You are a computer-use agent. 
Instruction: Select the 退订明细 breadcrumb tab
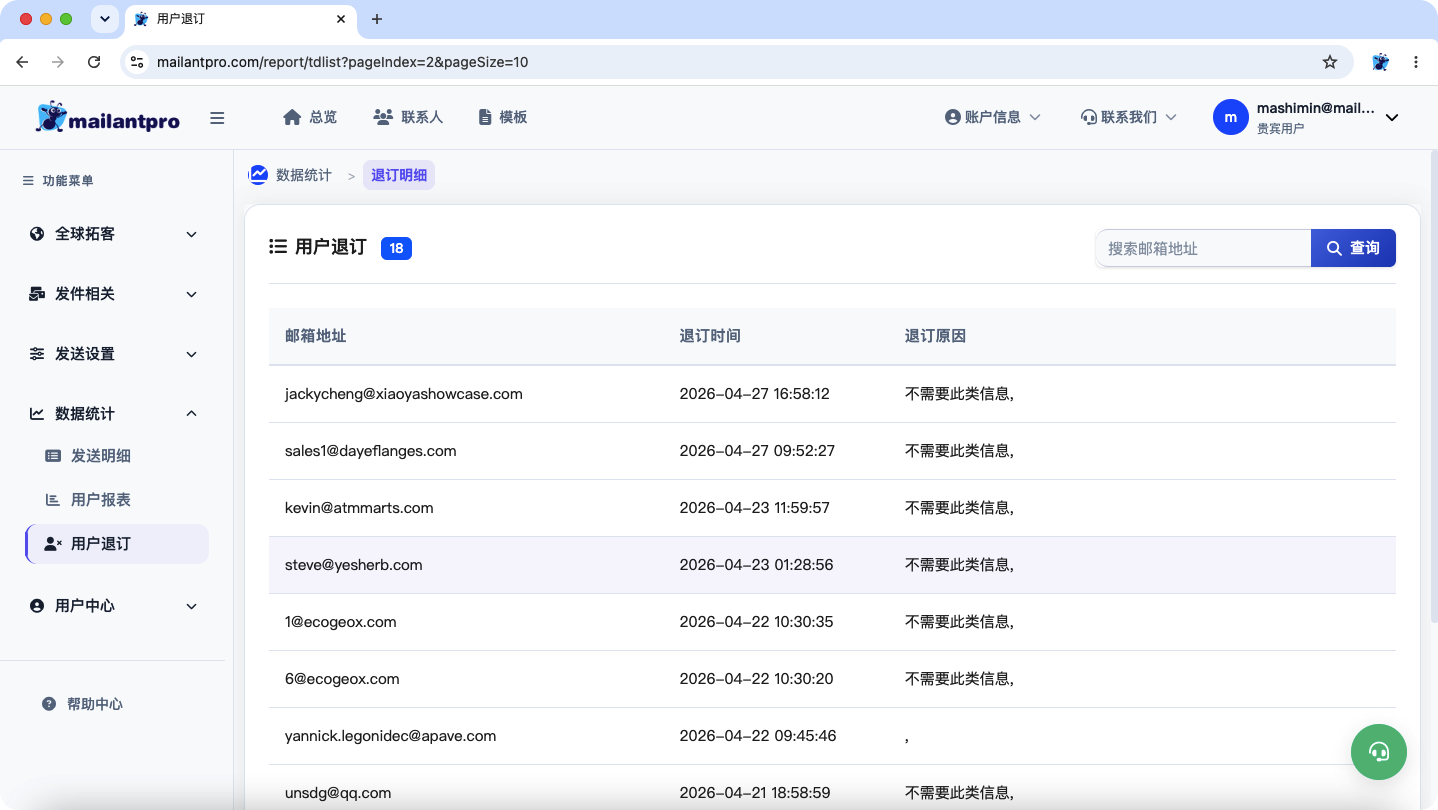(x=399, y=175)
